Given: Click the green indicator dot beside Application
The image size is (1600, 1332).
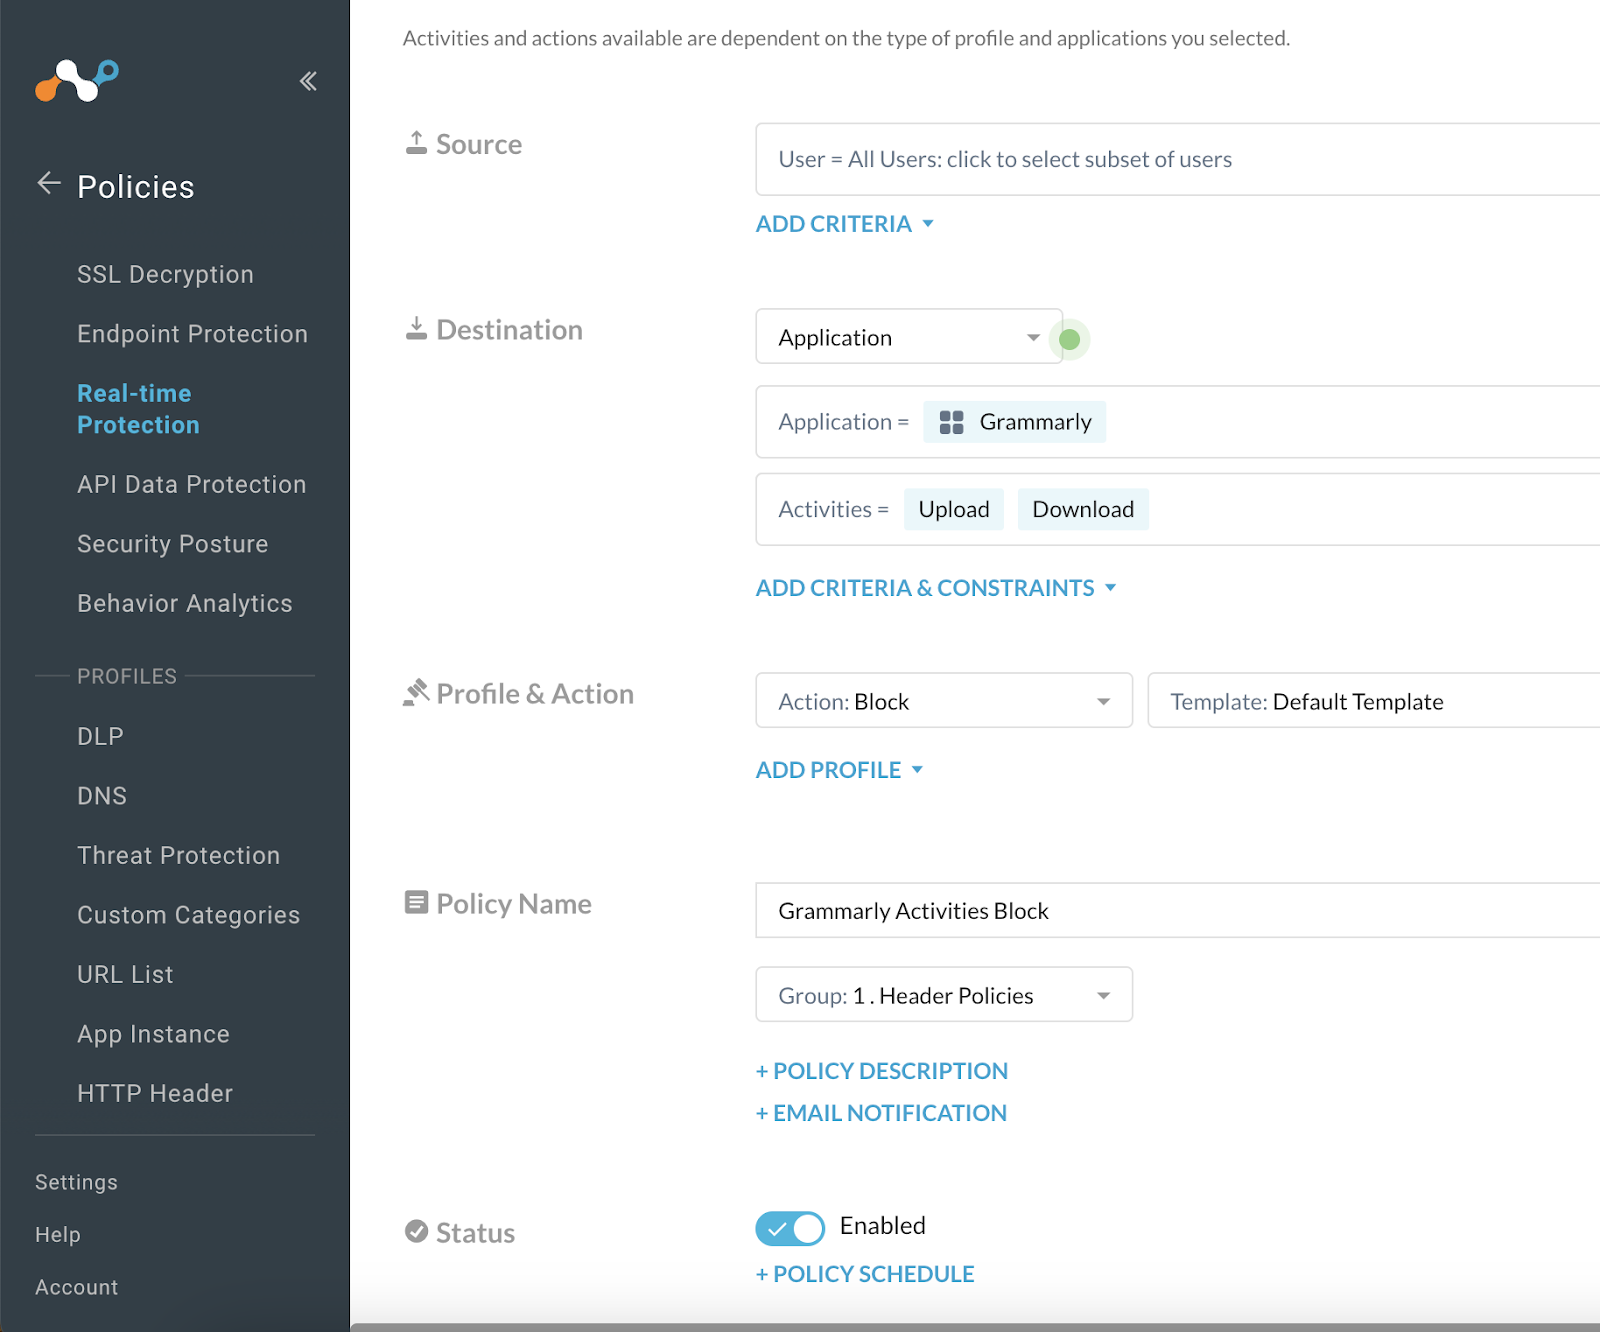Looking at the screenshot, I should point(1069,339).
